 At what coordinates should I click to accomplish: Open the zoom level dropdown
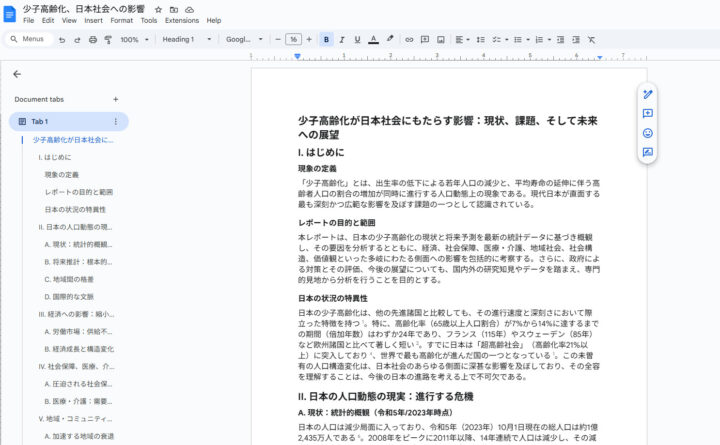pyautogui.click(x=134, y=40)
